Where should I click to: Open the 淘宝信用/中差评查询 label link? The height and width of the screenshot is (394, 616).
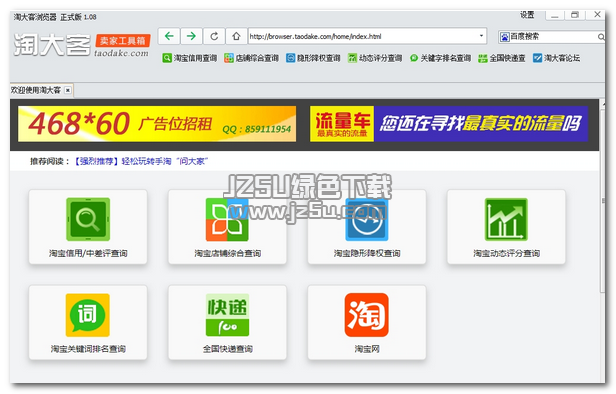[x=88, y=253]
